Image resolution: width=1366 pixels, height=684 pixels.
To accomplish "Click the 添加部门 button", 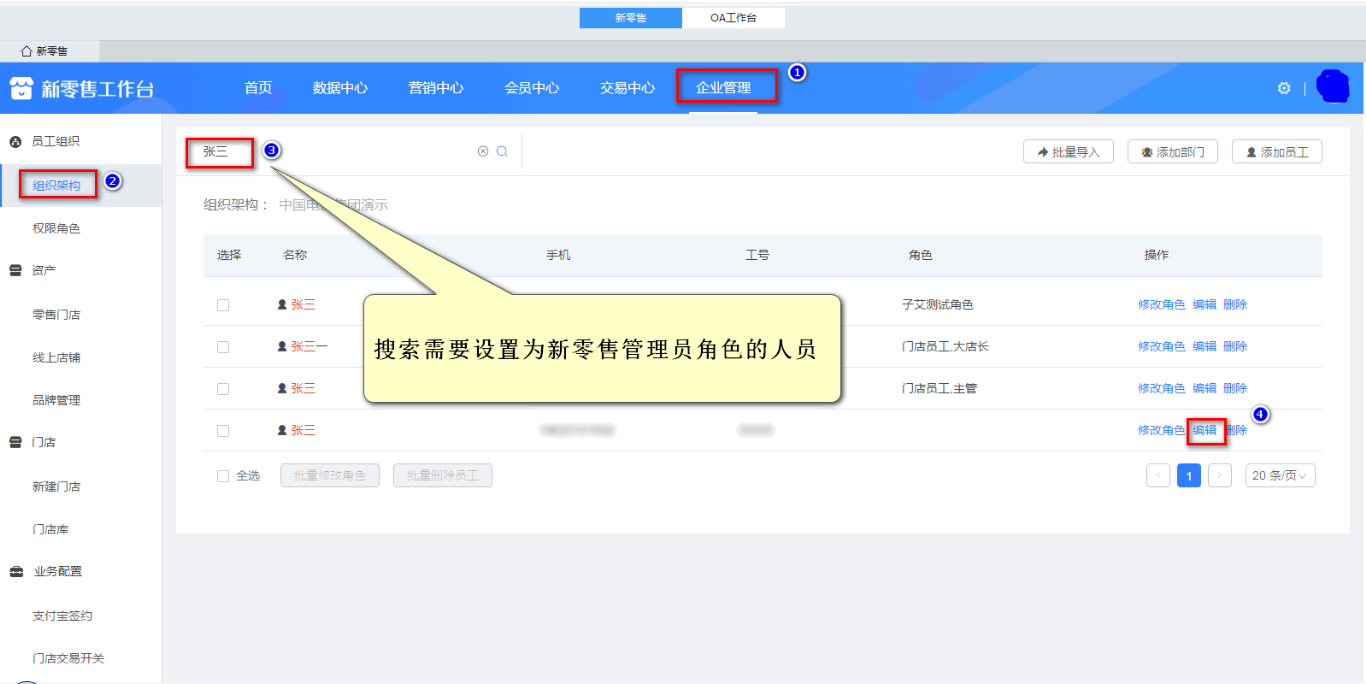I will 1172,152.
